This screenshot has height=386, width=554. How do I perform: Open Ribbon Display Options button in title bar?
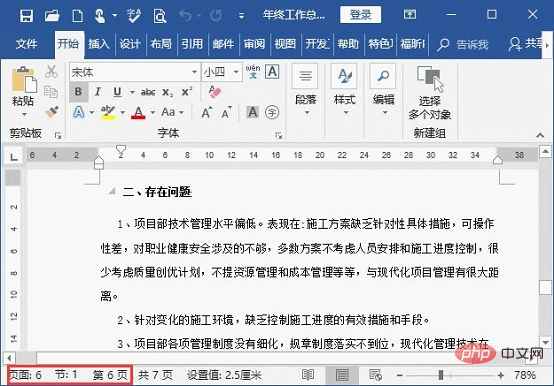pos(410,14)
